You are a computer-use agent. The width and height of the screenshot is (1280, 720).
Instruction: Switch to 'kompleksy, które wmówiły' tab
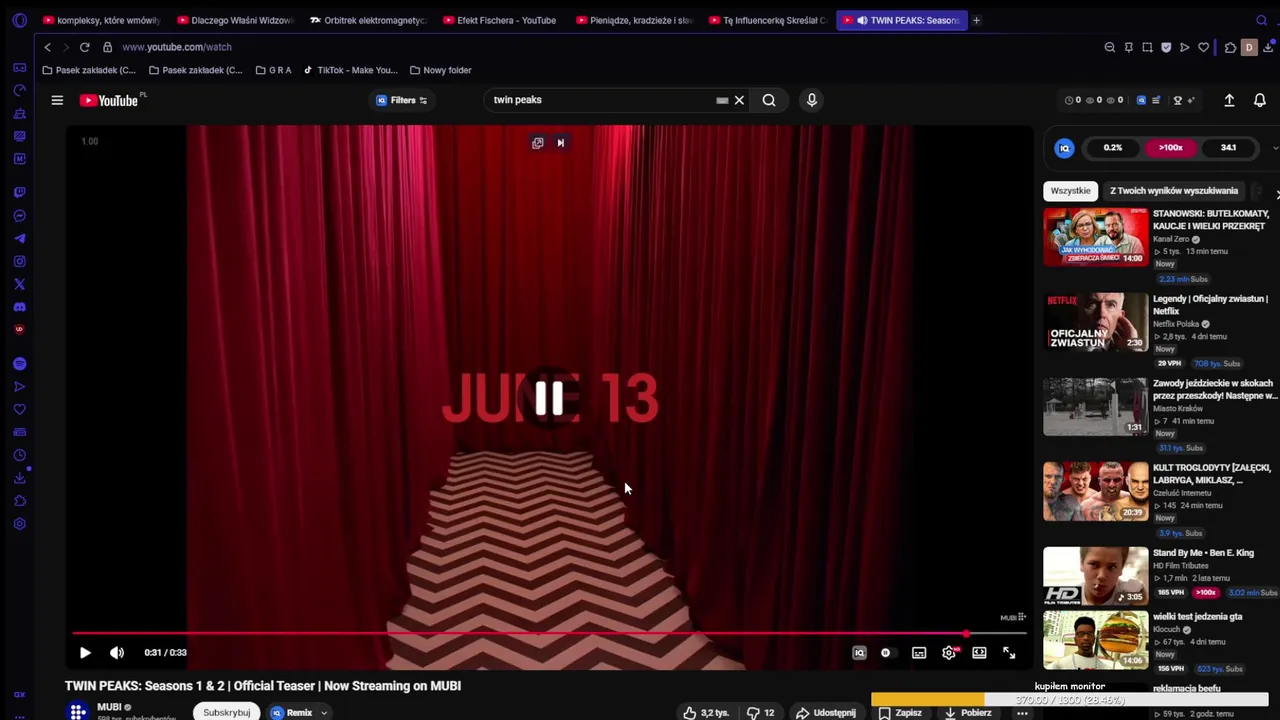(101, 20)
